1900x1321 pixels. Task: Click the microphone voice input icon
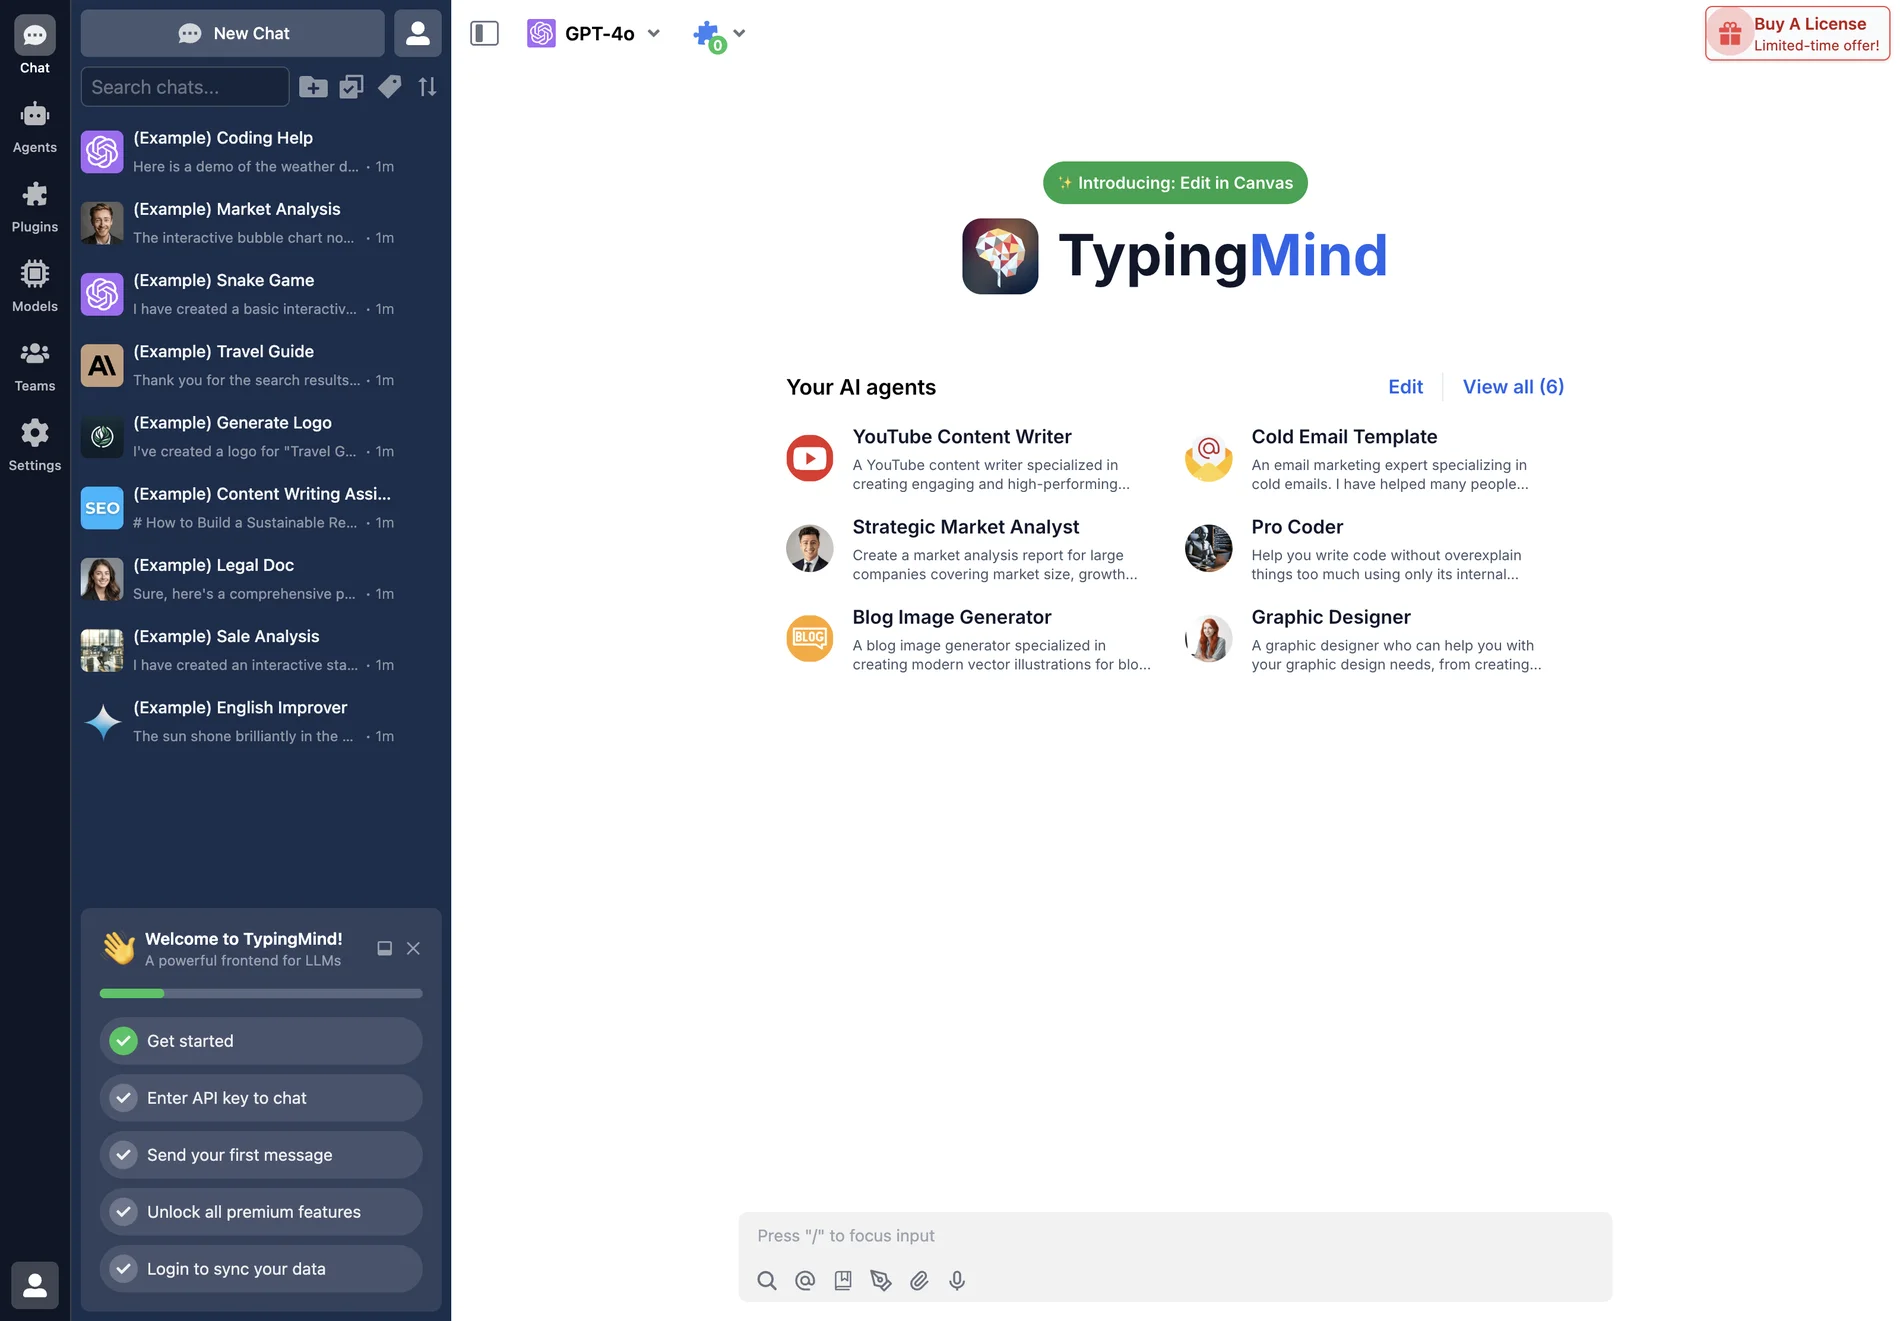(957, 1281)
